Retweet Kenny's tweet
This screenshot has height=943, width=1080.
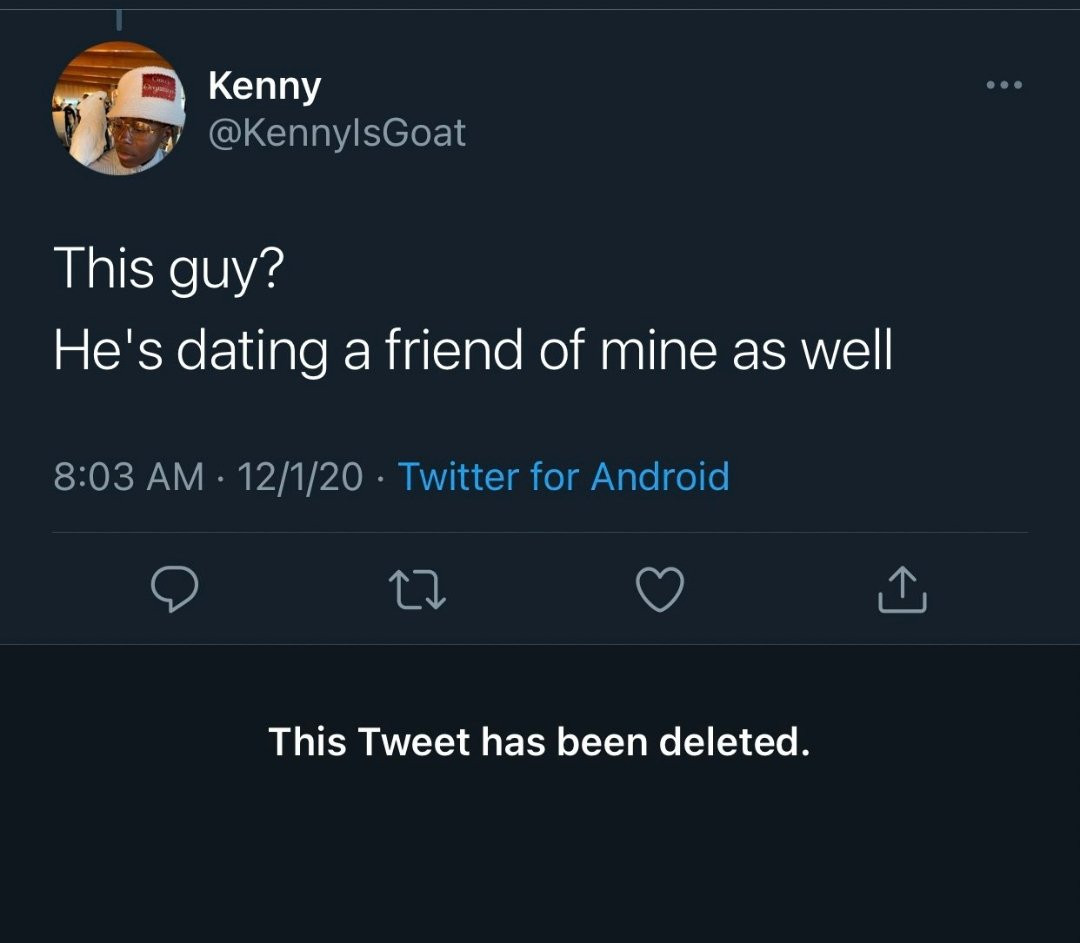pos(417,589)
